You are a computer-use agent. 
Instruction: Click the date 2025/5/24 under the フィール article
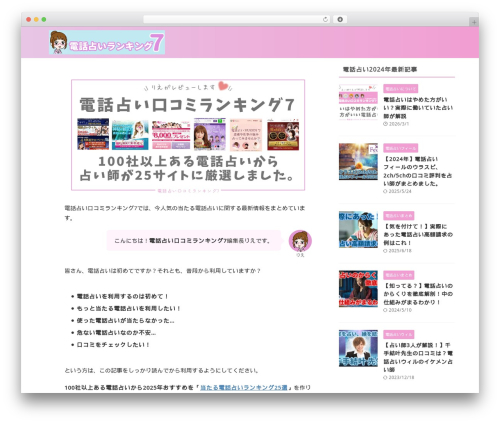click(x=397, y=191)
